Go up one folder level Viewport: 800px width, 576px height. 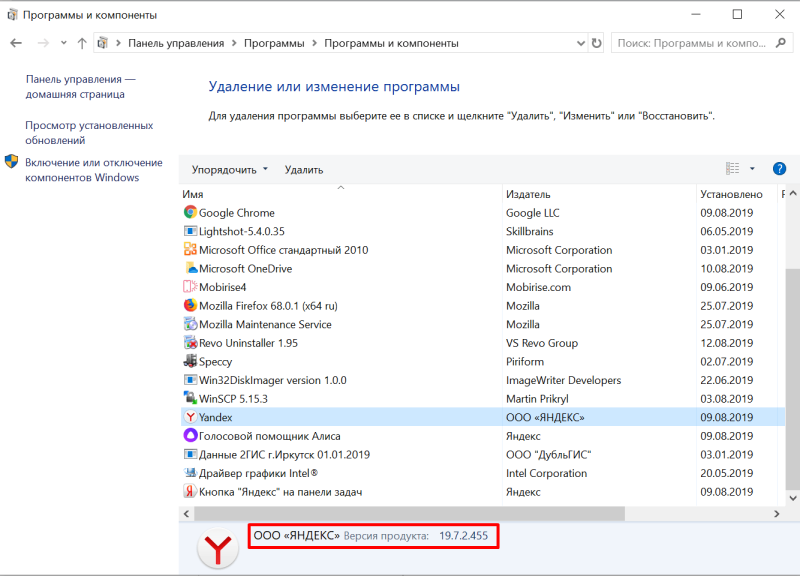(82, 43)
